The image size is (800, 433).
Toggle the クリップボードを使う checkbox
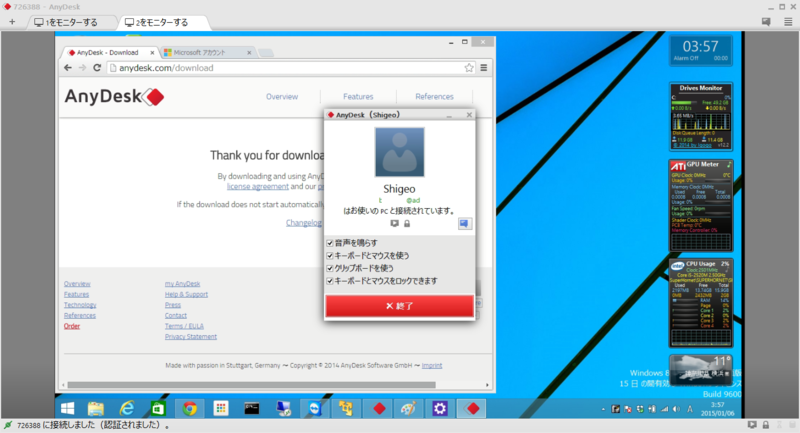click(x=330, y=268)
